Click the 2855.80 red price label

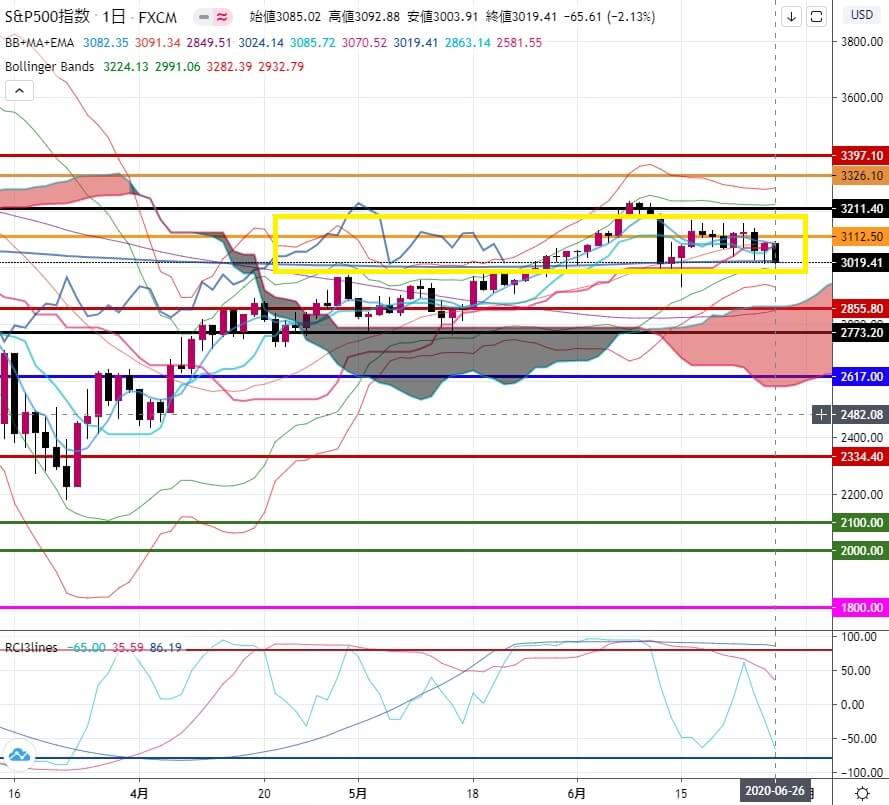861,308
